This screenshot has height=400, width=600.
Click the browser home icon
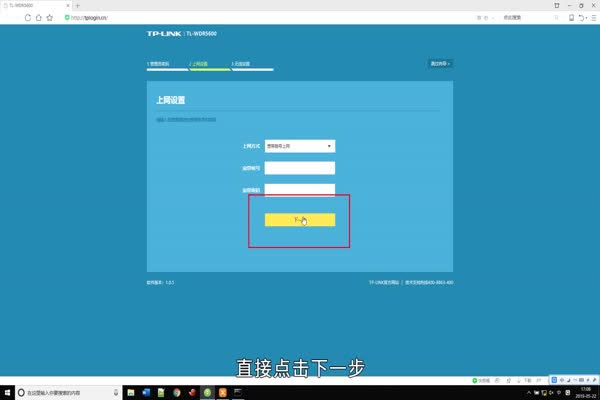[x=36, y=18]
